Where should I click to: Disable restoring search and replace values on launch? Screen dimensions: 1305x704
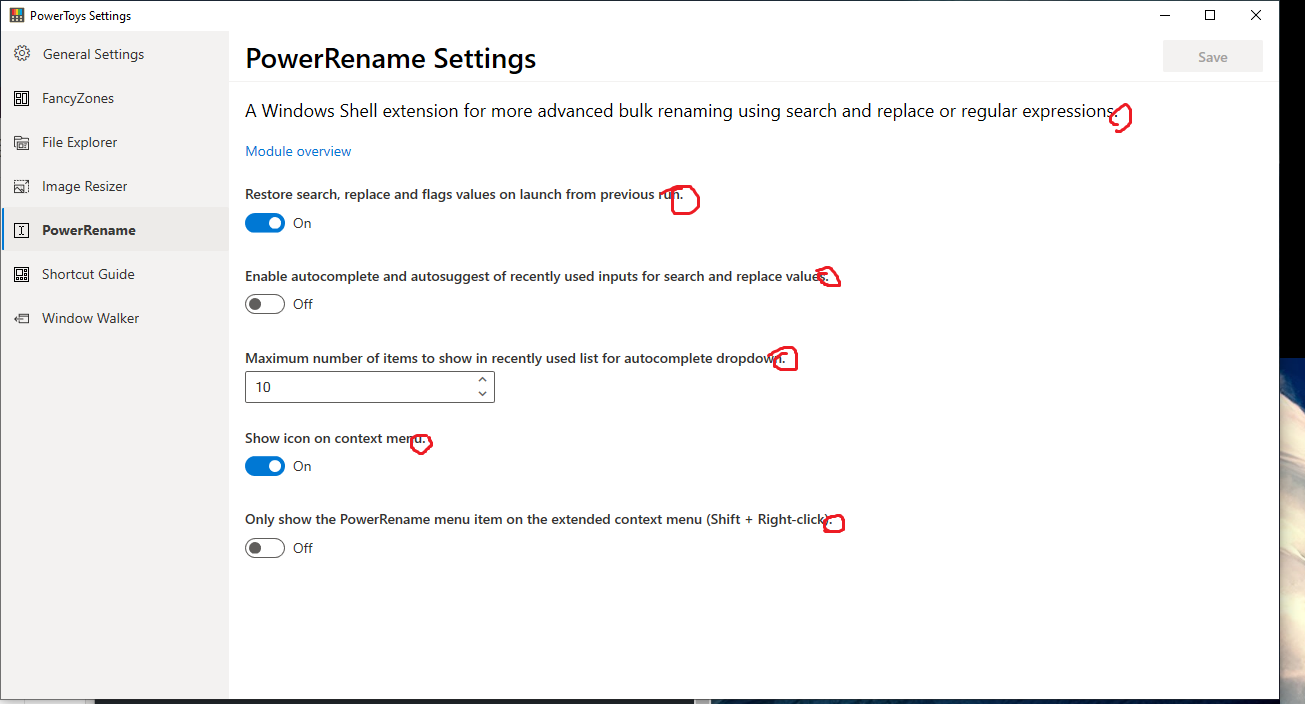click(264, 222)
